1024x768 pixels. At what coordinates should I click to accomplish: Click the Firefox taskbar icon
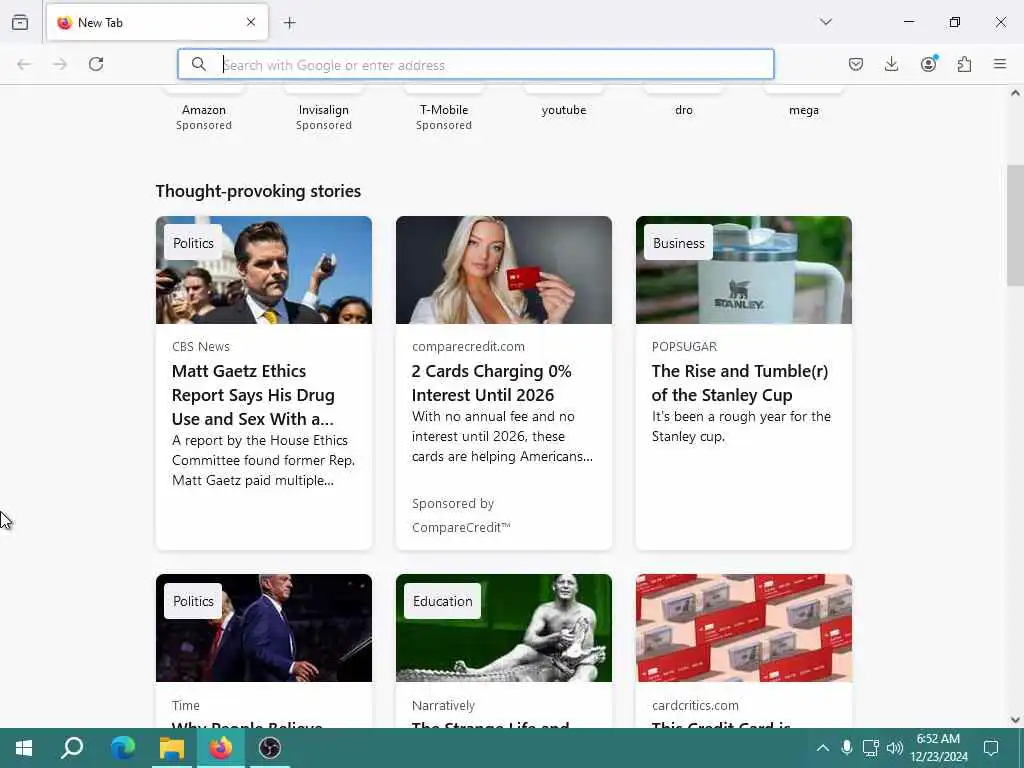(221, 748)
